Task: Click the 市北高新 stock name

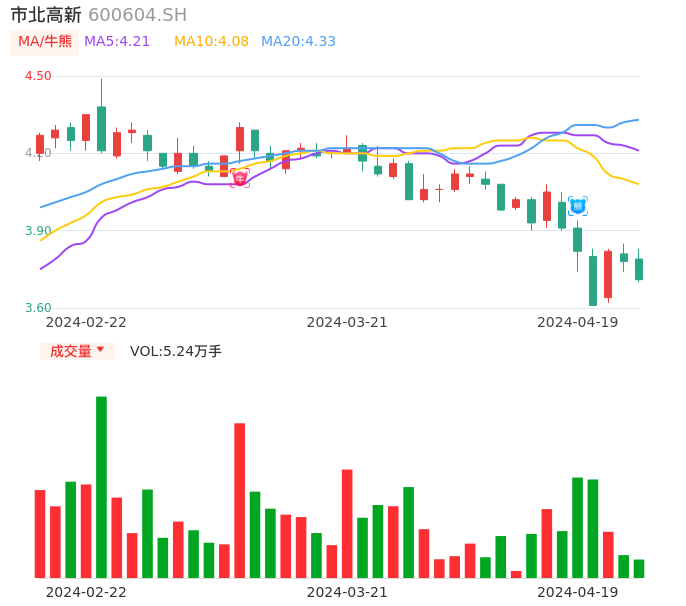Action: (x=46, y=15)
